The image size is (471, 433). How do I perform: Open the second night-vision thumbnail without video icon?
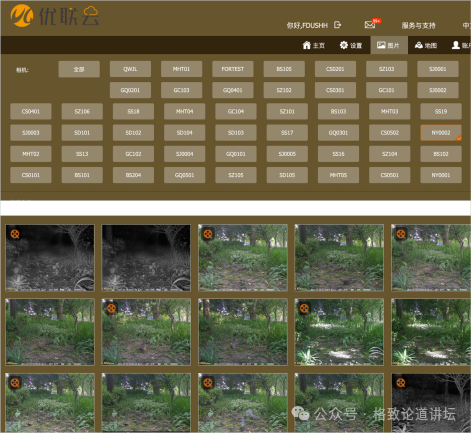(146, 258)
